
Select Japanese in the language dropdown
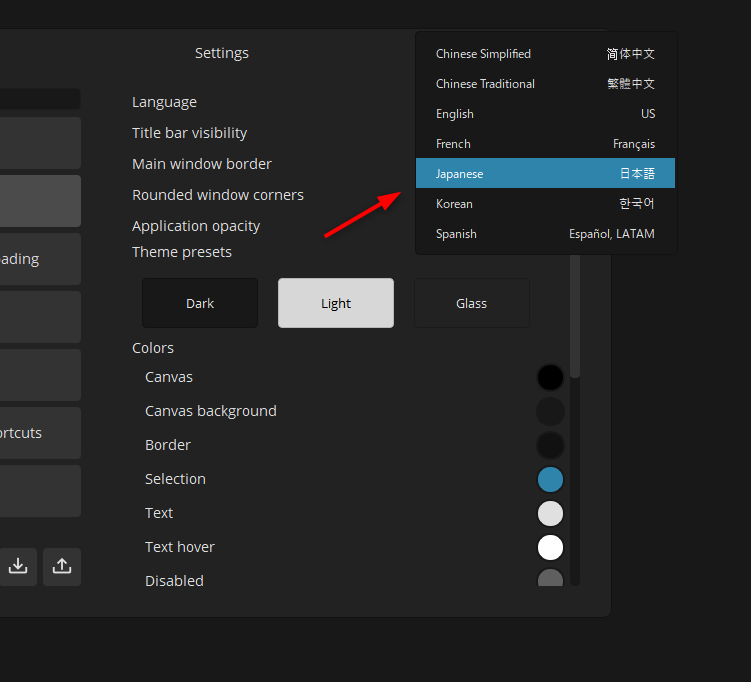point(545,173)
